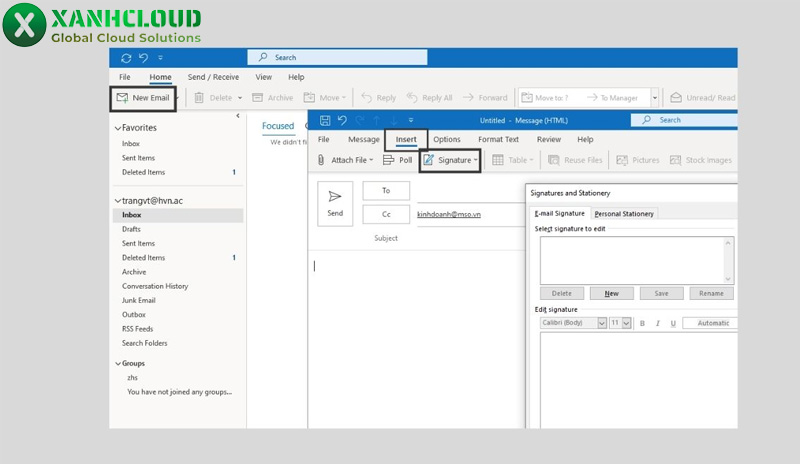Open the Automatic font color dropdown
This screenshot has width=800, height=464.
click(x=710, y=323)
